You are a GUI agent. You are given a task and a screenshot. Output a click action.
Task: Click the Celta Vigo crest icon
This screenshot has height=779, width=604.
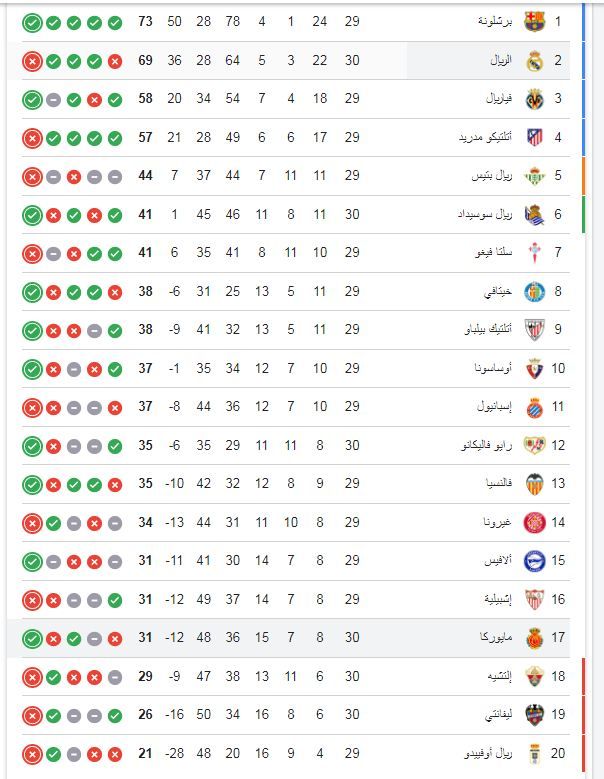(x=533, y=252)
